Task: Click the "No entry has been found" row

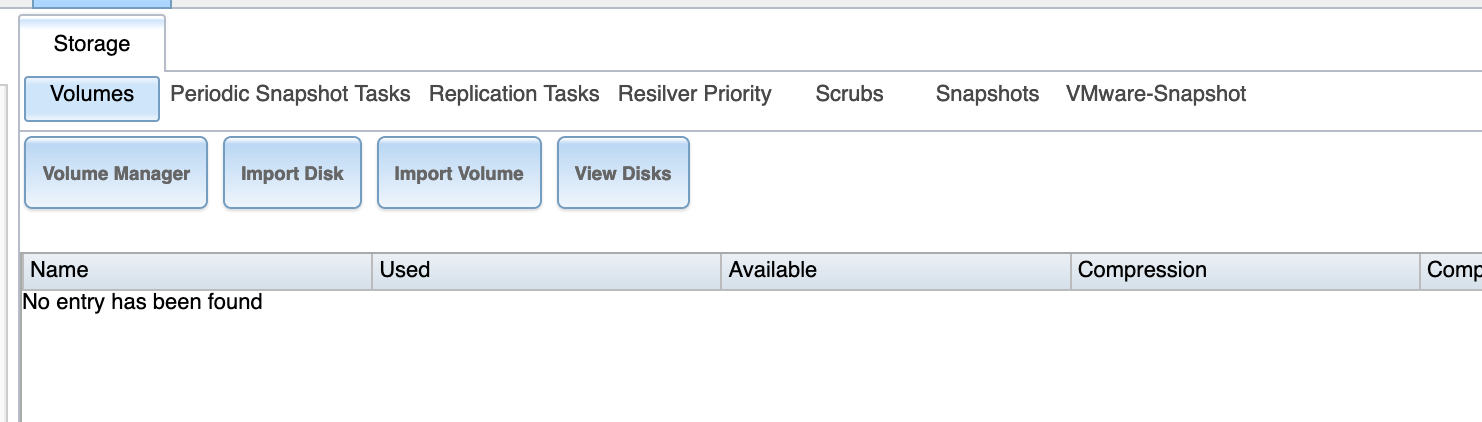Action: pos(142,302)
